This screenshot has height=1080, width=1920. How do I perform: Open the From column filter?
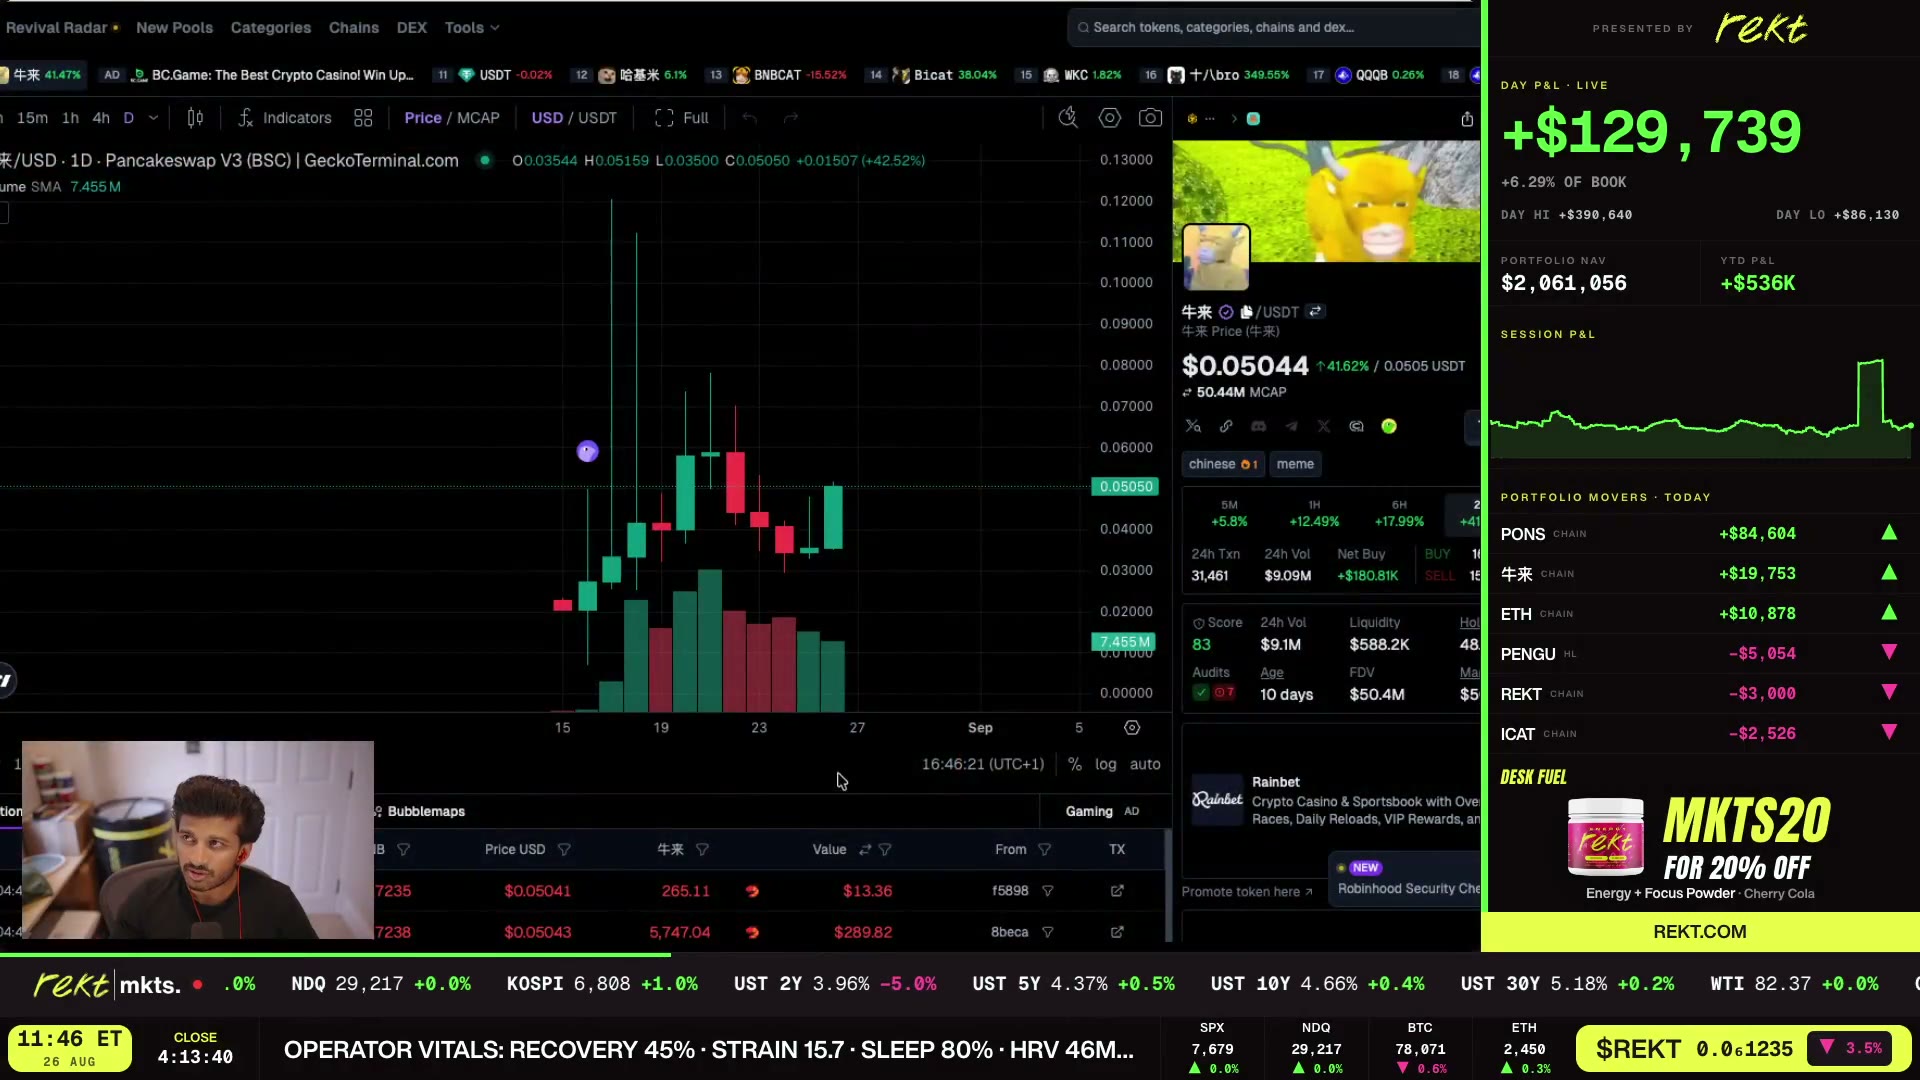click(1044, 850)
